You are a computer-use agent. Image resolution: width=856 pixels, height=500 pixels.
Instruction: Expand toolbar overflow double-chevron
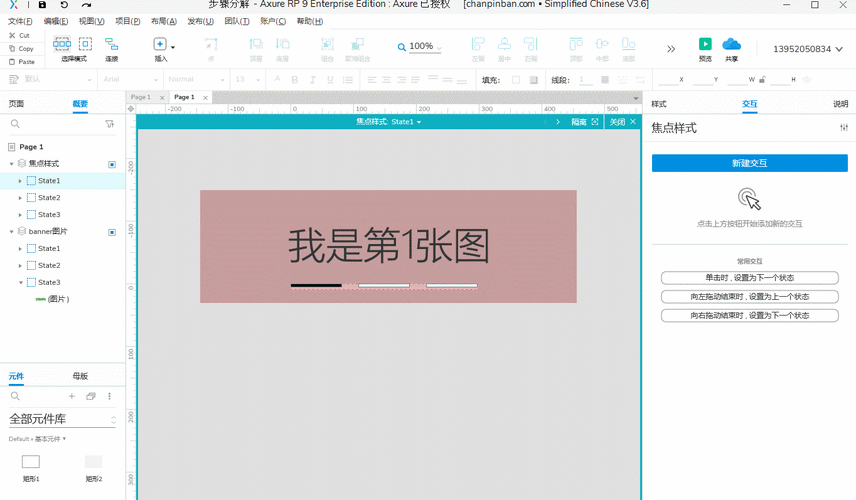tap(671, 49)
